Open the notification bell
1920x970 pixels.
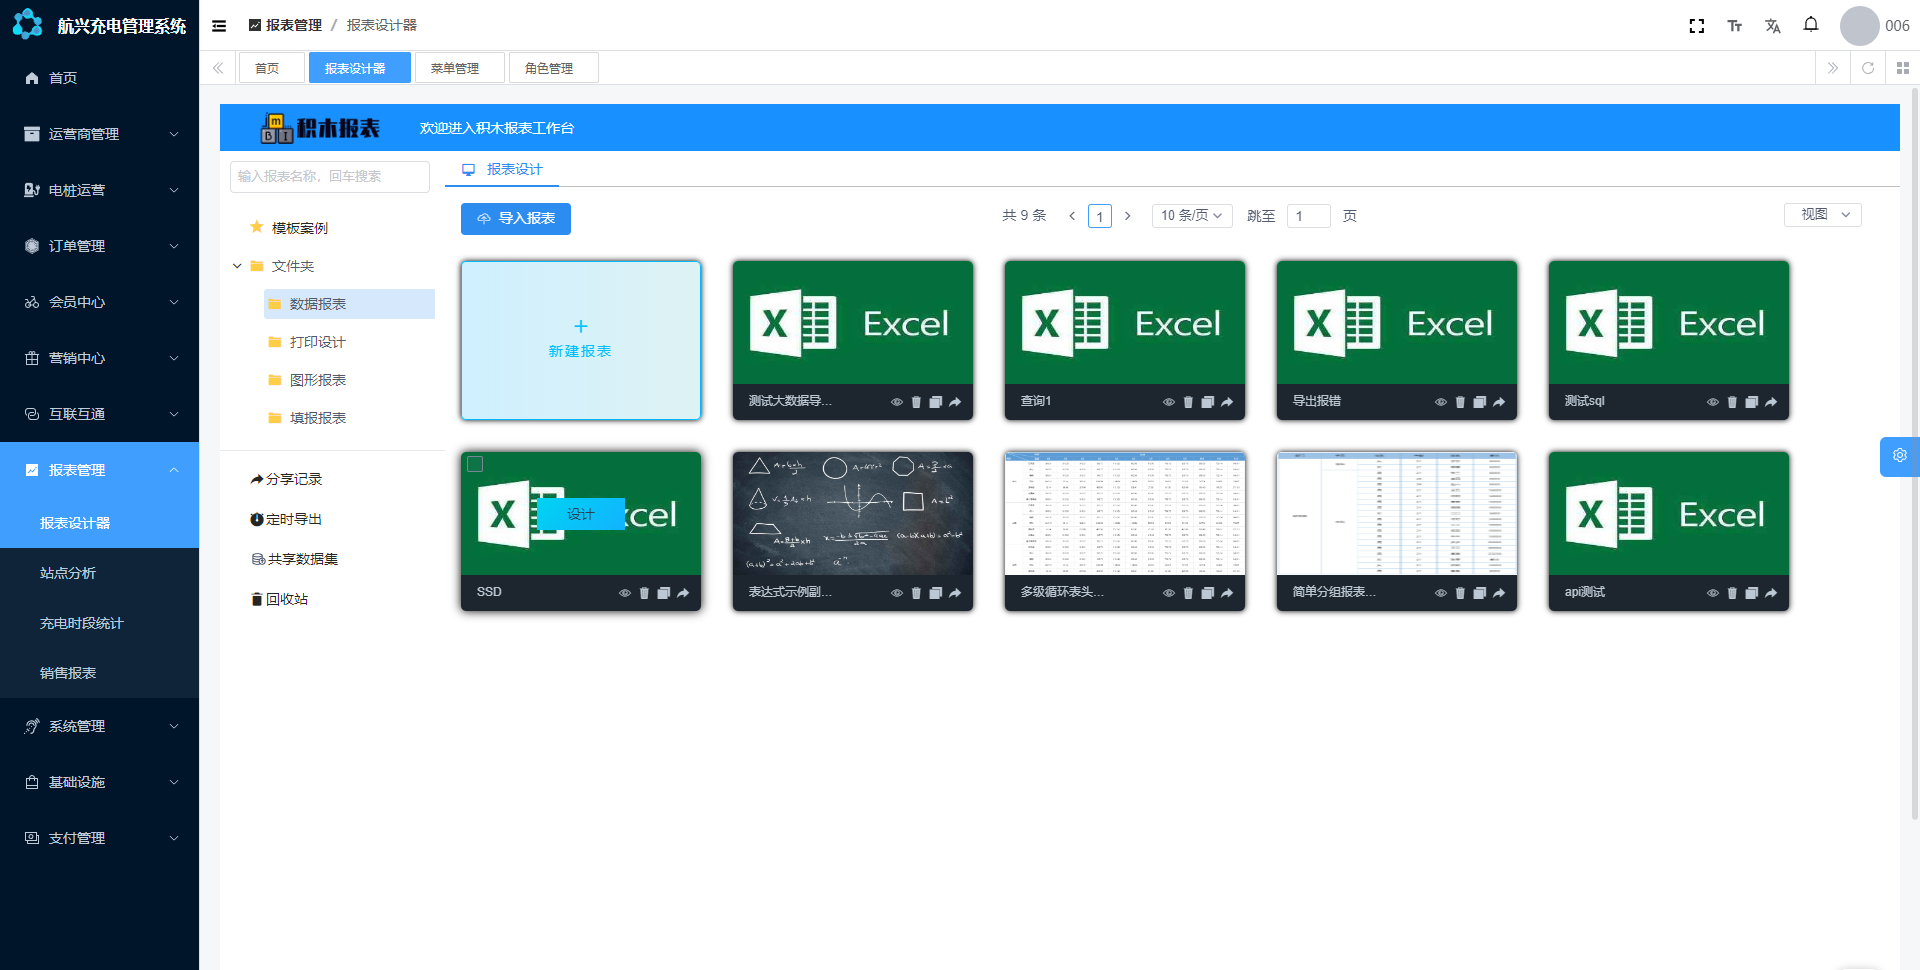click(x=1810, y=25)
